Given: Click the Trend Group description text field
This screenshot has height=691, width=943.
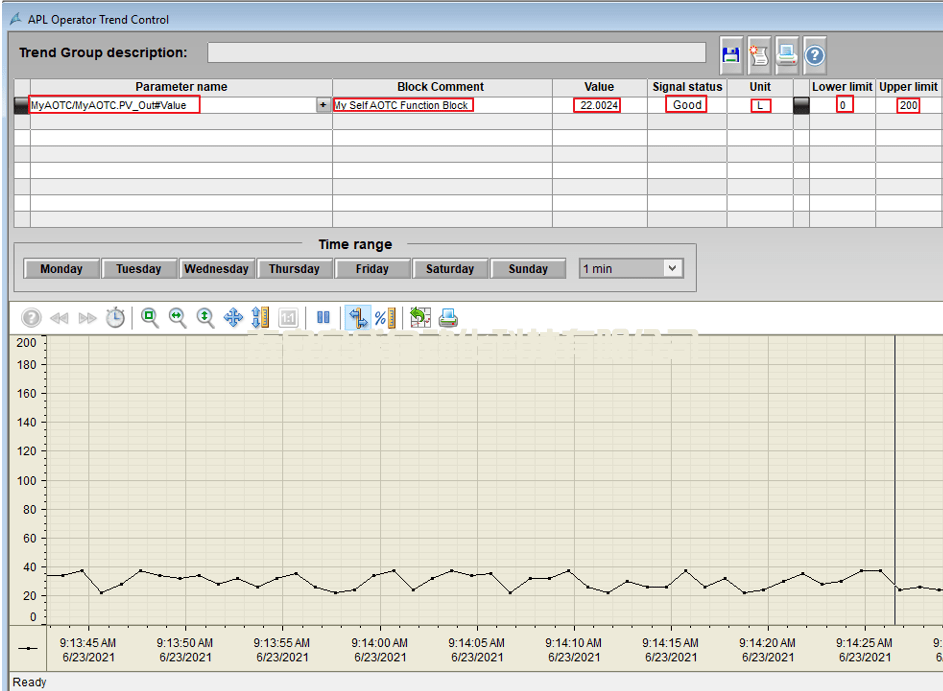Looking at the screenshot, I should pyautogui.click(x=456, y=53).
